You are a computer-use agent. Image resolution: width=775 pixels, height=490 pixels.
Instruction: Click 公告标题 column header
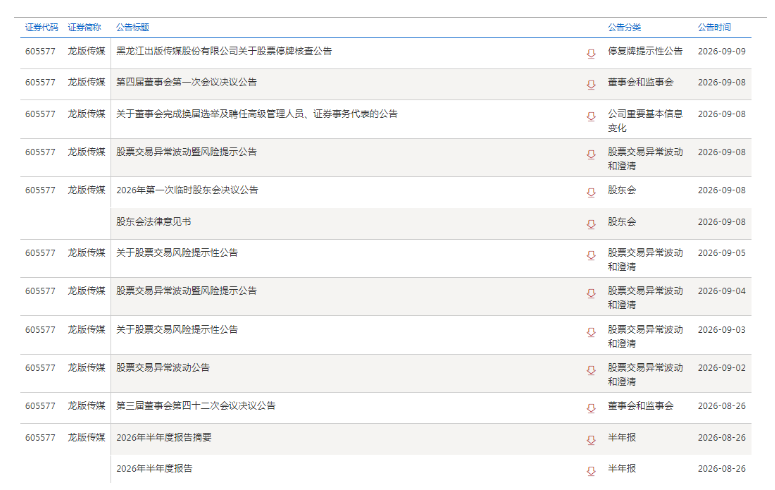click(x=132, y=27)
